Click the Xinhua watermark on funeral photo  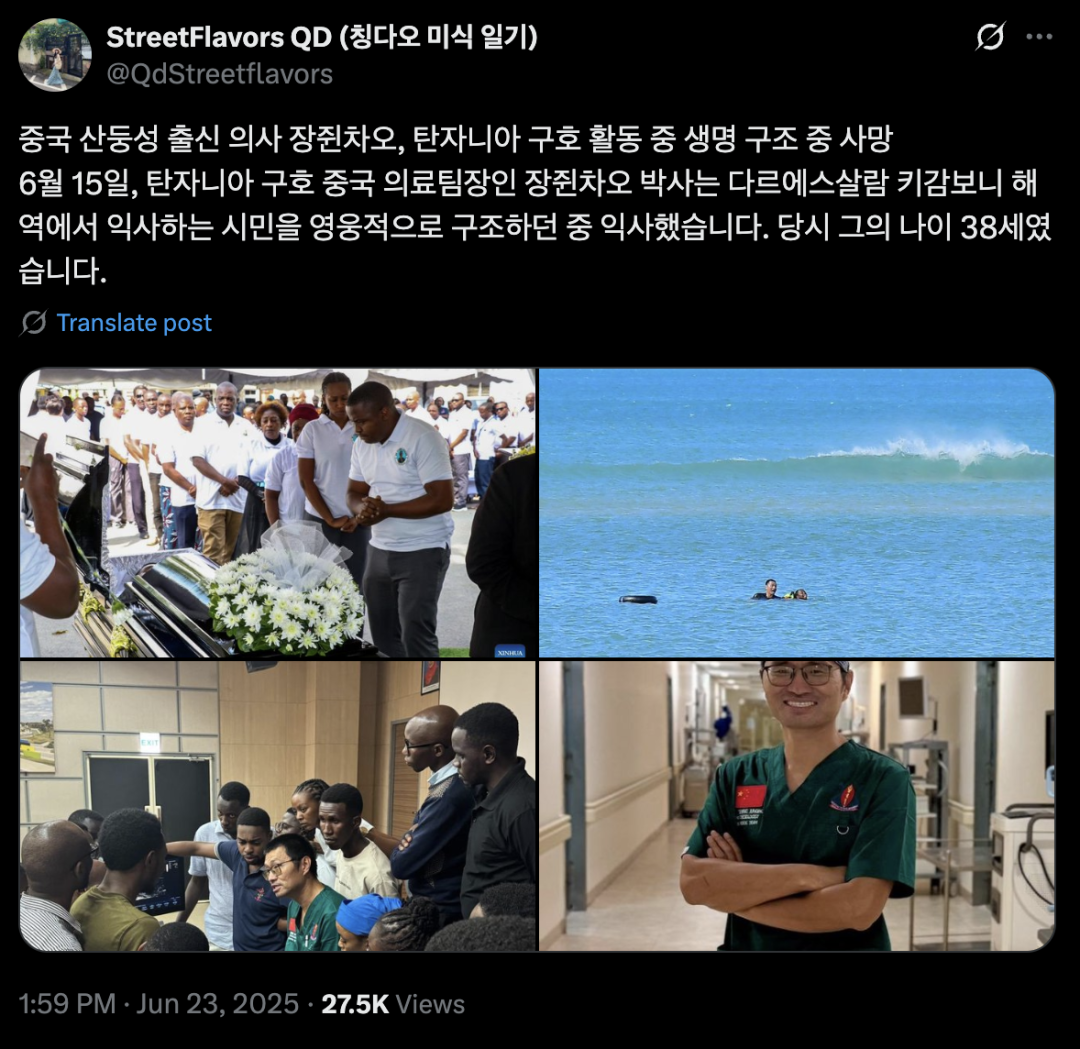click(x=510, y=651)
